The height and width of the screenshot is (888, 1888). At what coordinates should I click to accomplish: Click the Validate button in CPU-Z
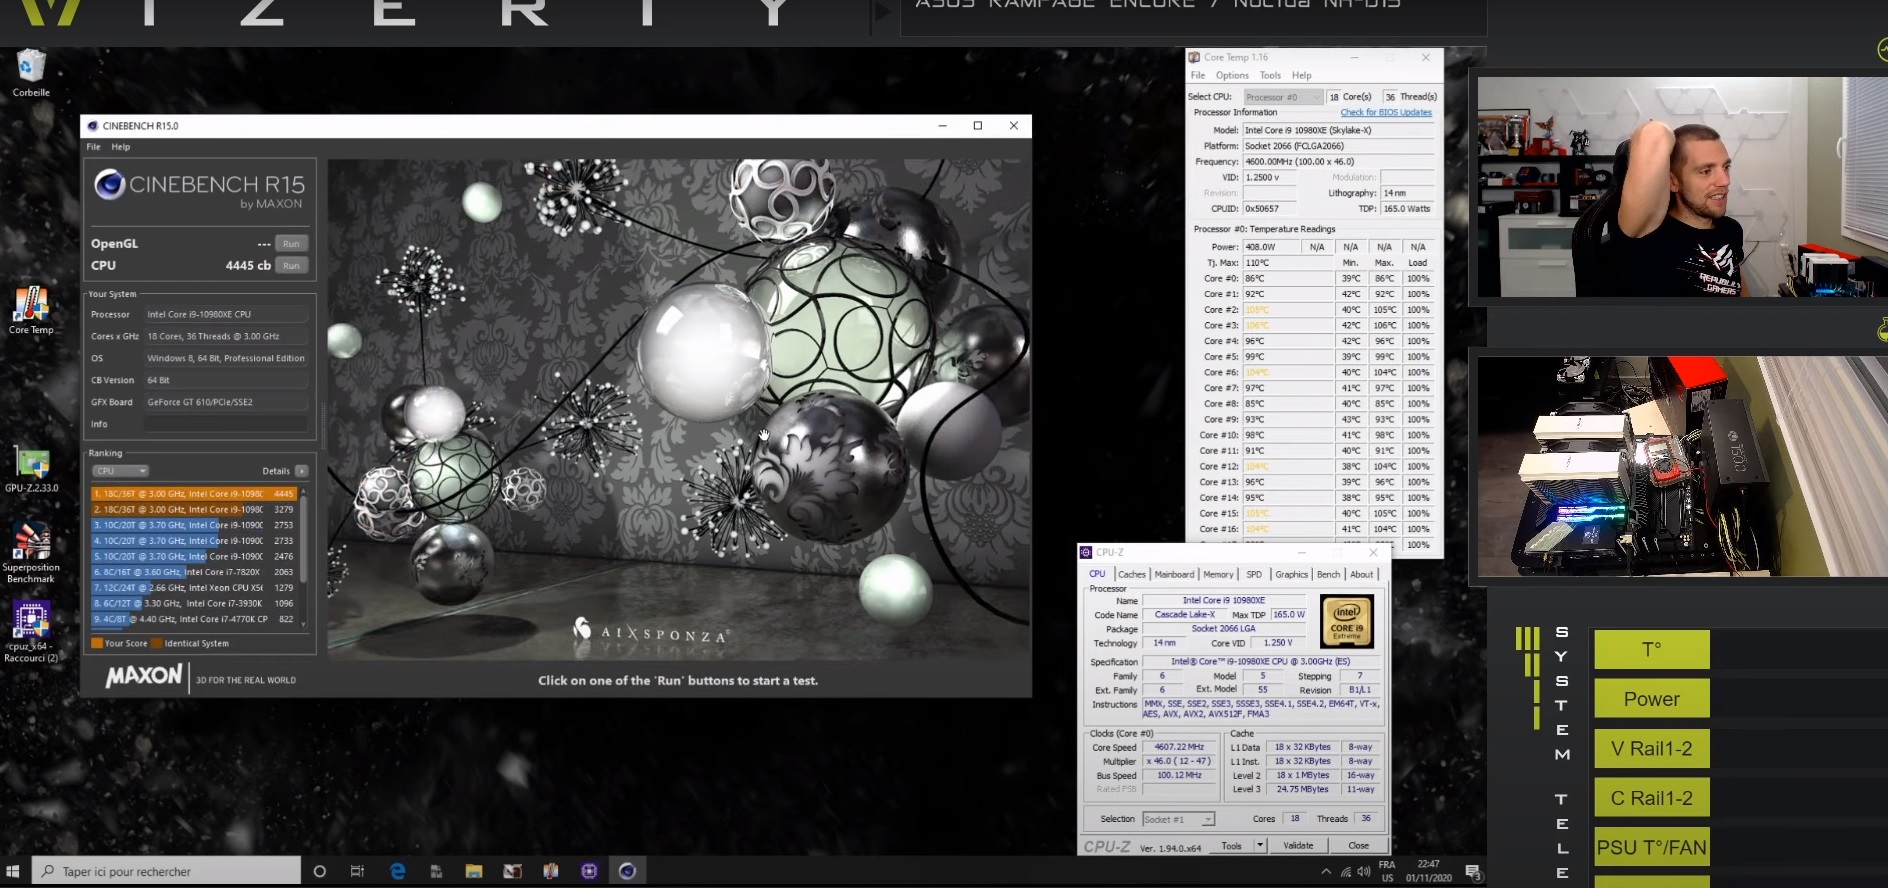[1298, 846]
